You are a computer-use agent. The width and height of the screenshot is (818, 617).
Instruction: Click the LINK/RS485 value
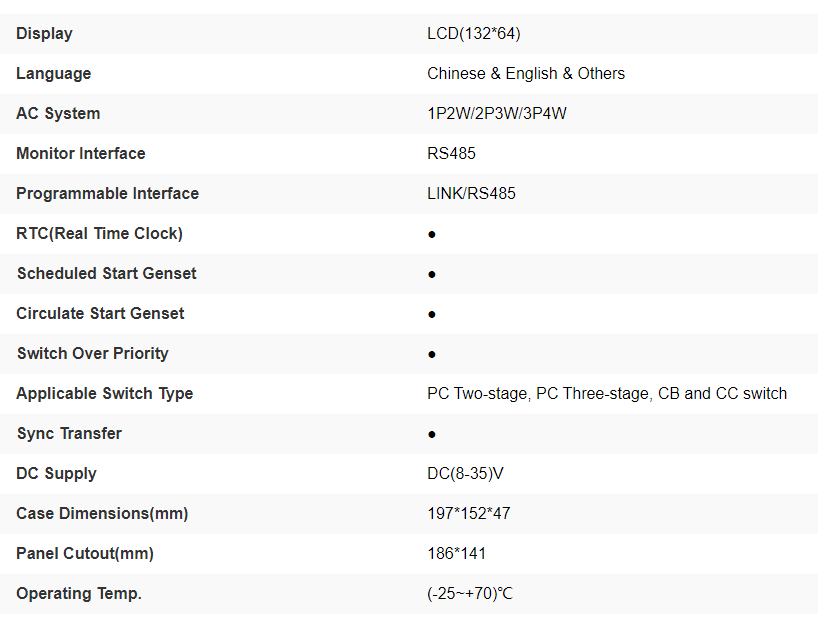tap(471, 194)
